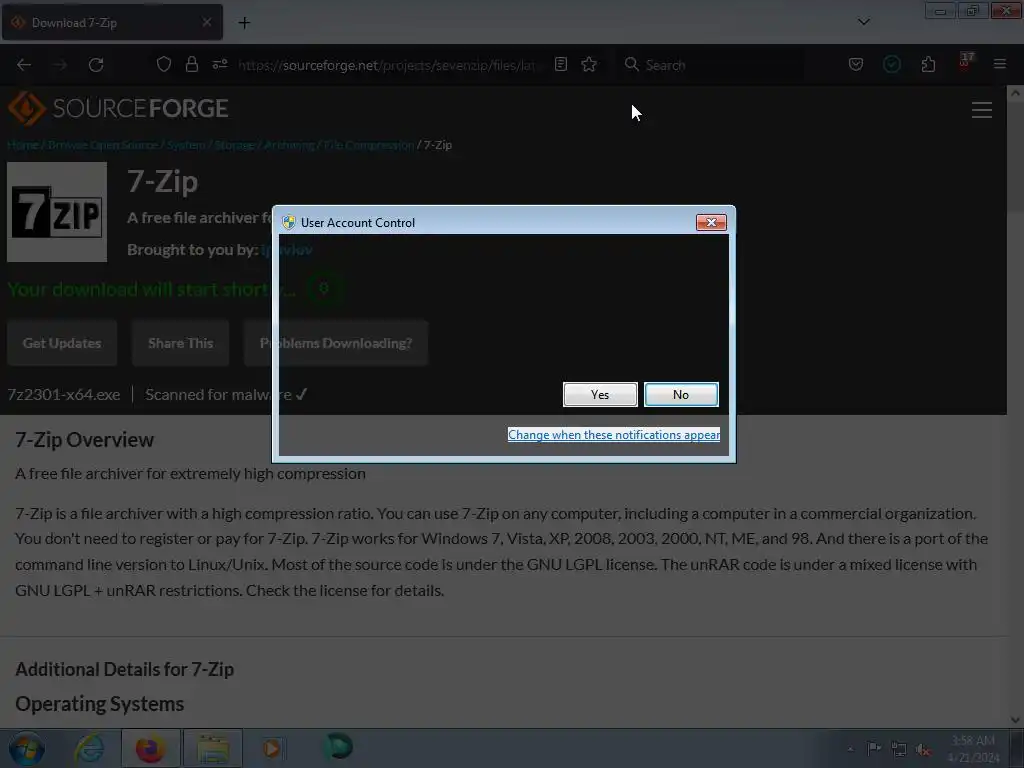Open Windows Media Player taskbar icon

point(272,748)
